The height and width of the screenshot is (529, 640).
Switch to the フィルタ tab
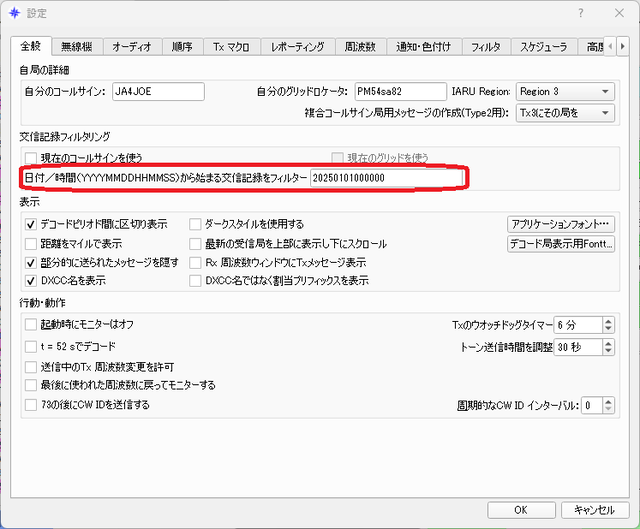pos(486,47)
